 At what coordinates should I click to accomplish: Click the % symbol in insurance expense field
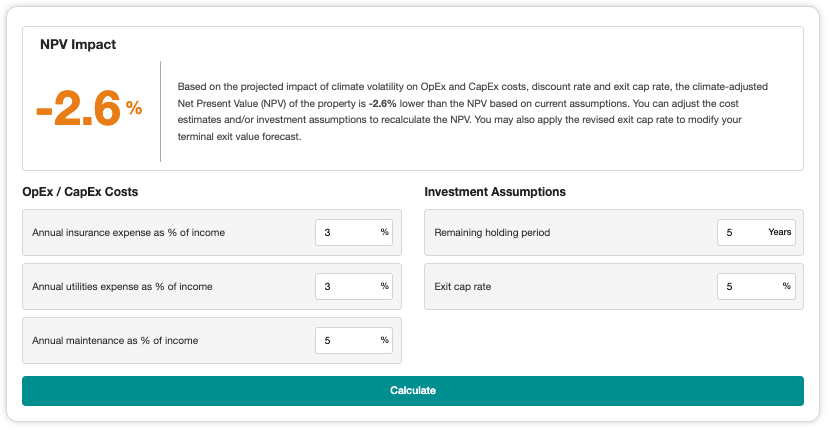point(385,233)
